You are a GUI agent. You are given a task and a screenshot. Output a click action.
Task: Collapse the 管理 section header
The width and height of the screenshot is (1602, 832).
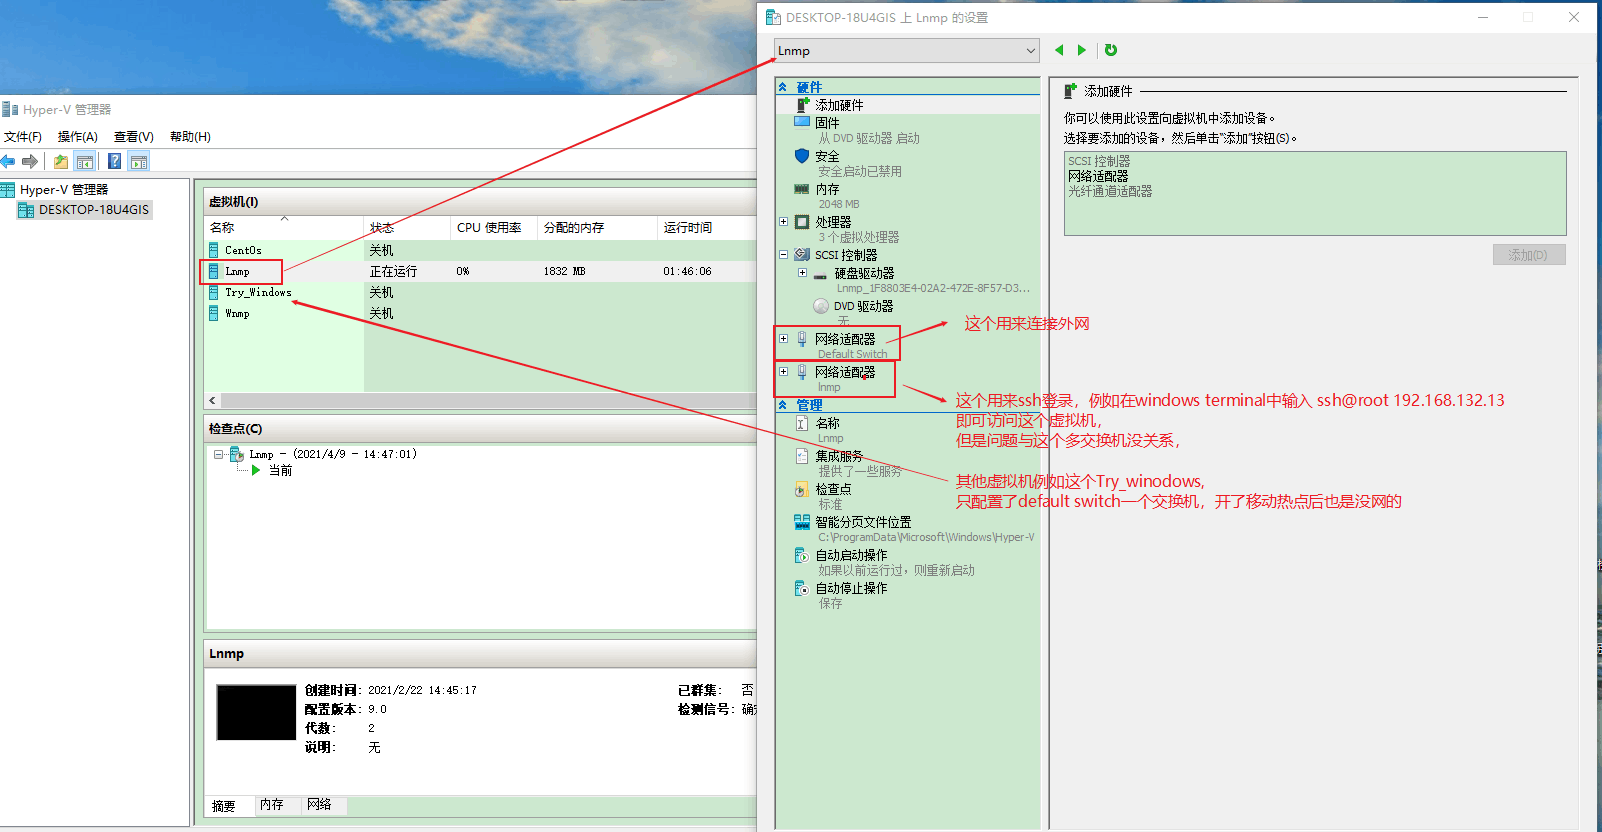[783, 405]
